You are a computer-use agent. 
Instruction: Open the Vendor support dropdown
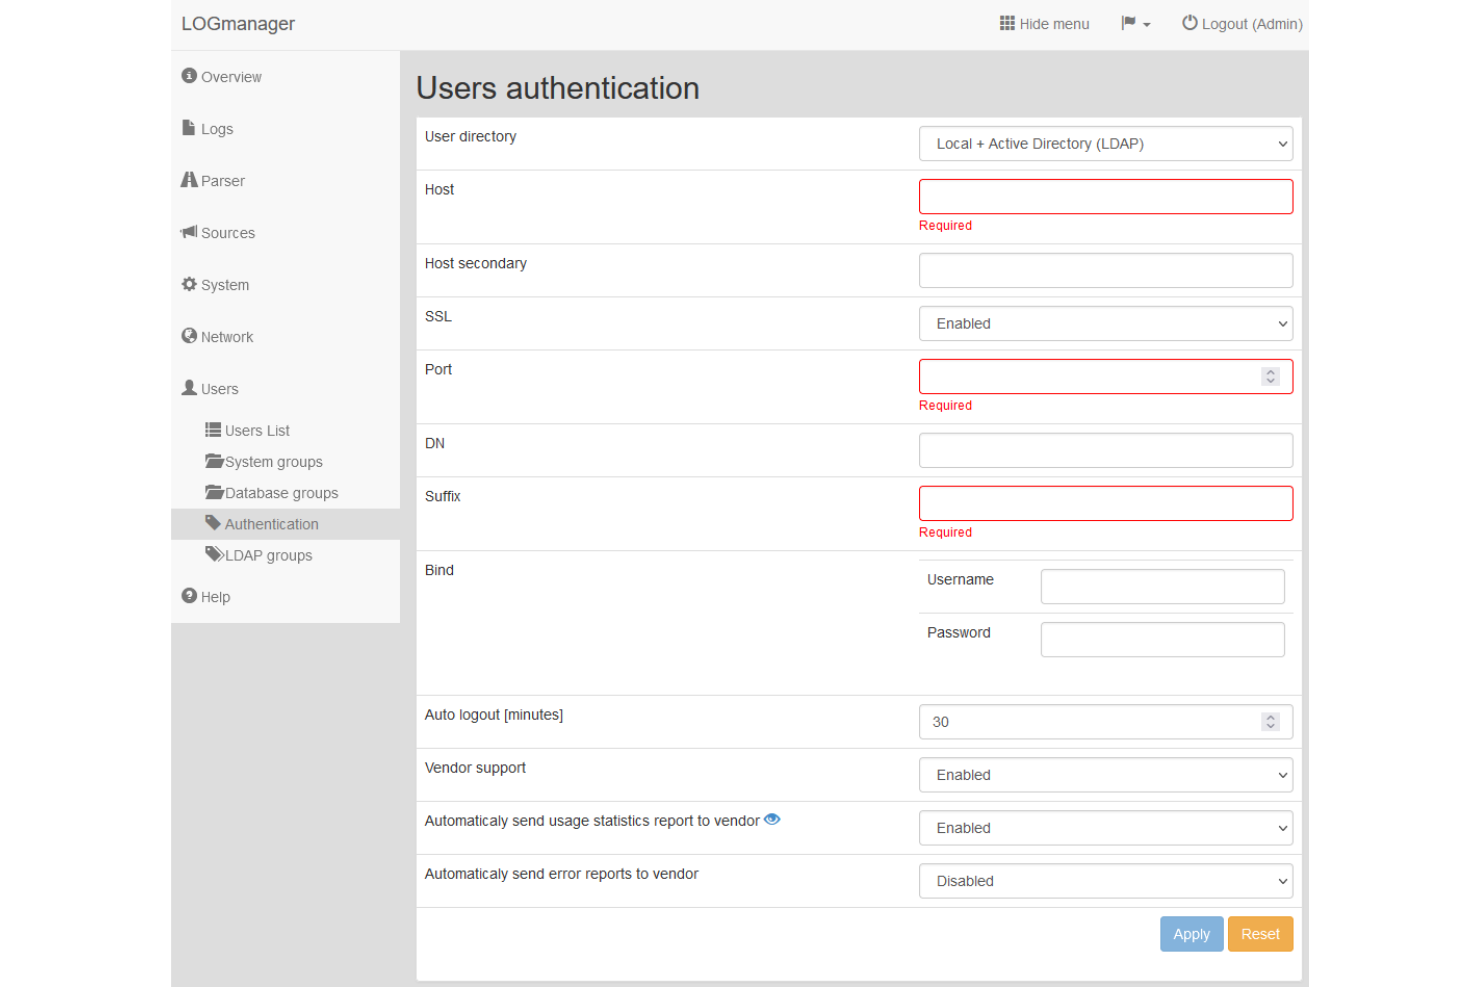(1105, 774)
